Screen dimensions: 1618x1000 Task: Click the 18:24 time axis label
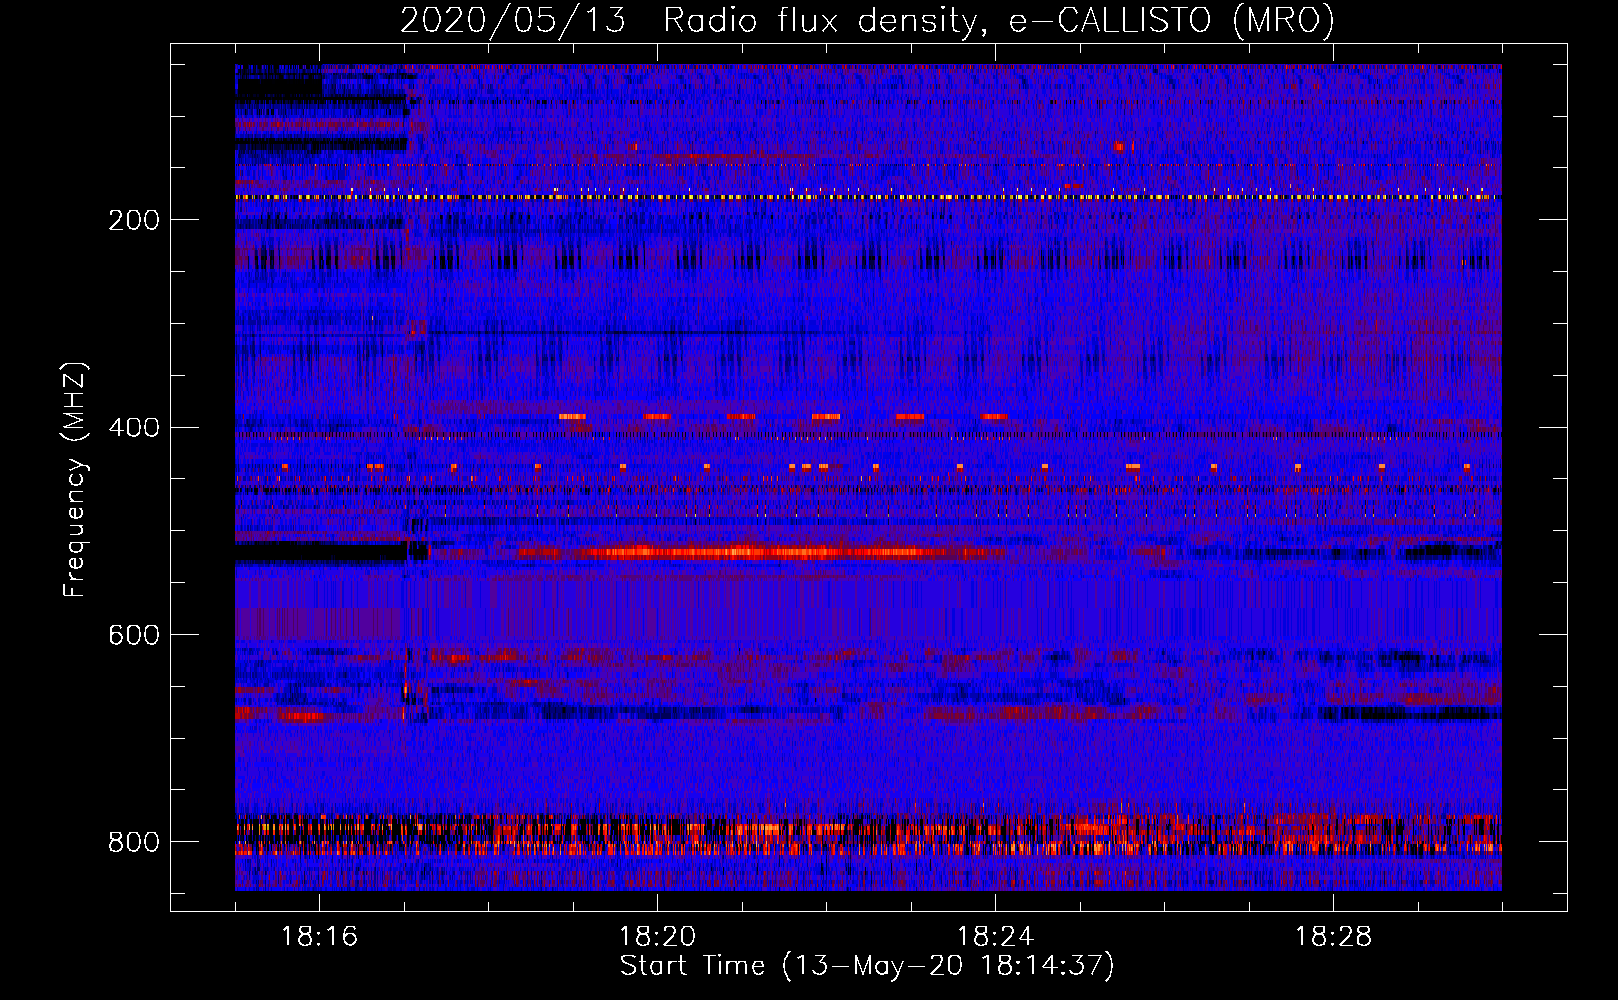(x=995, y=937)
